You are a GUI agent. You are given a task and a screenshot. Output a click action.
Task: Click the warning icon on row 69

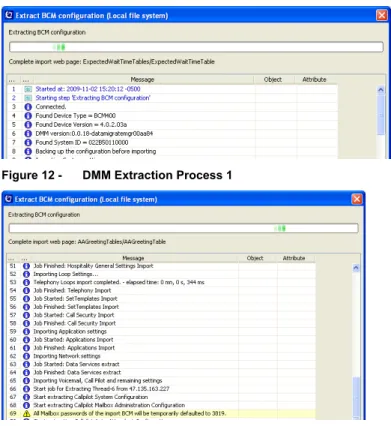[x=26, y=414]
